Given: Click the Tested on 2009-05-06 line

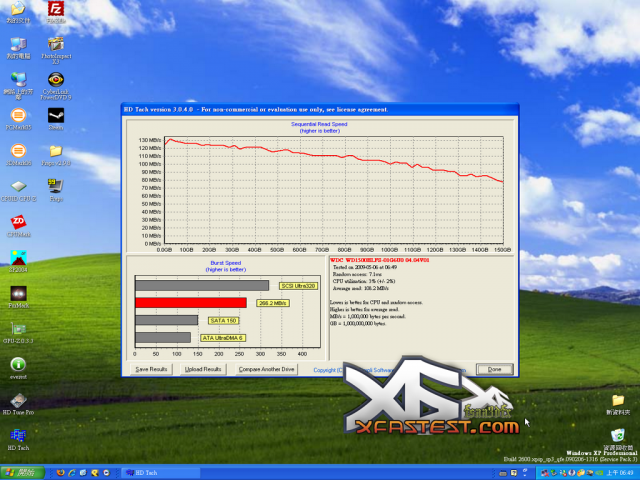Looking at the screenshot, I should (365, 267).
